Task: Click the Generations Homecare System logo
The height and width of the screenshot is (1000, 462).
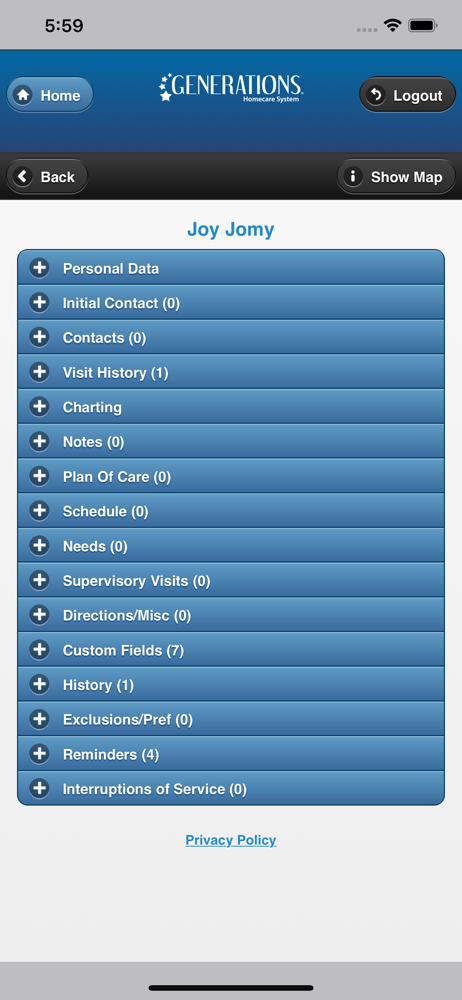Action: pos(231,88)
